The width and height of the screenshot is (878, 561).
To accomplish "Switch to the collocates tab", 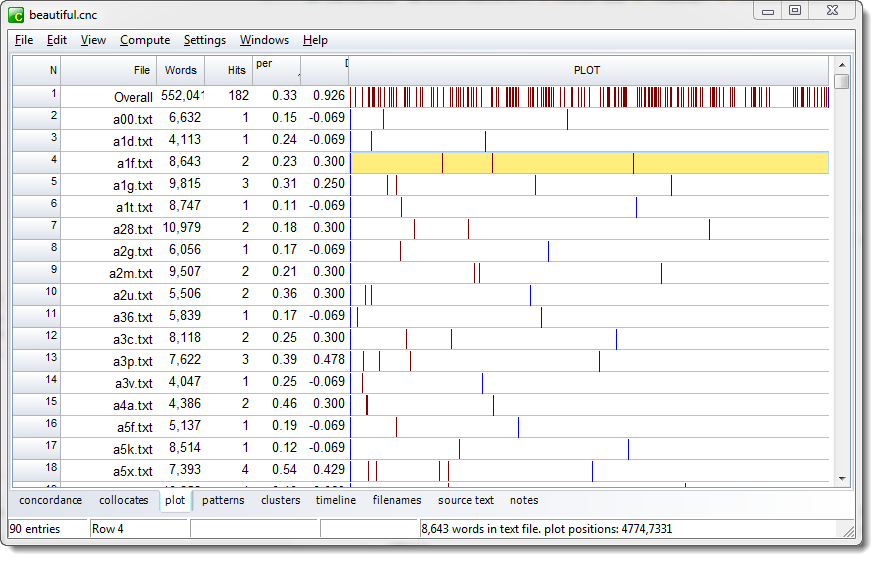I will (124, 500).
